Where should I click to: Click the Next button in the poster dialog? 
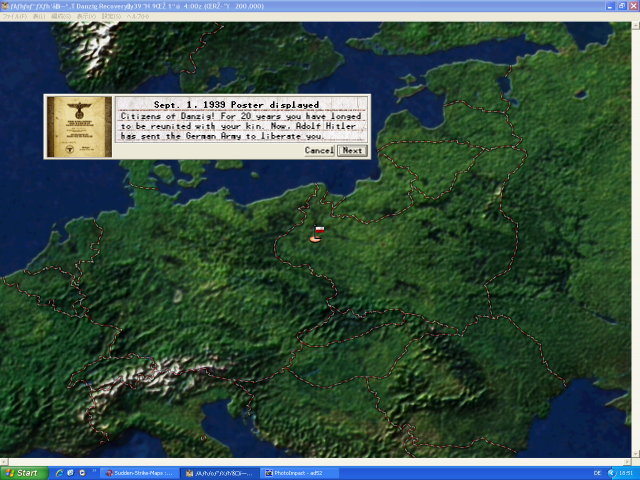pyautogui.click(x=352, y=150)
